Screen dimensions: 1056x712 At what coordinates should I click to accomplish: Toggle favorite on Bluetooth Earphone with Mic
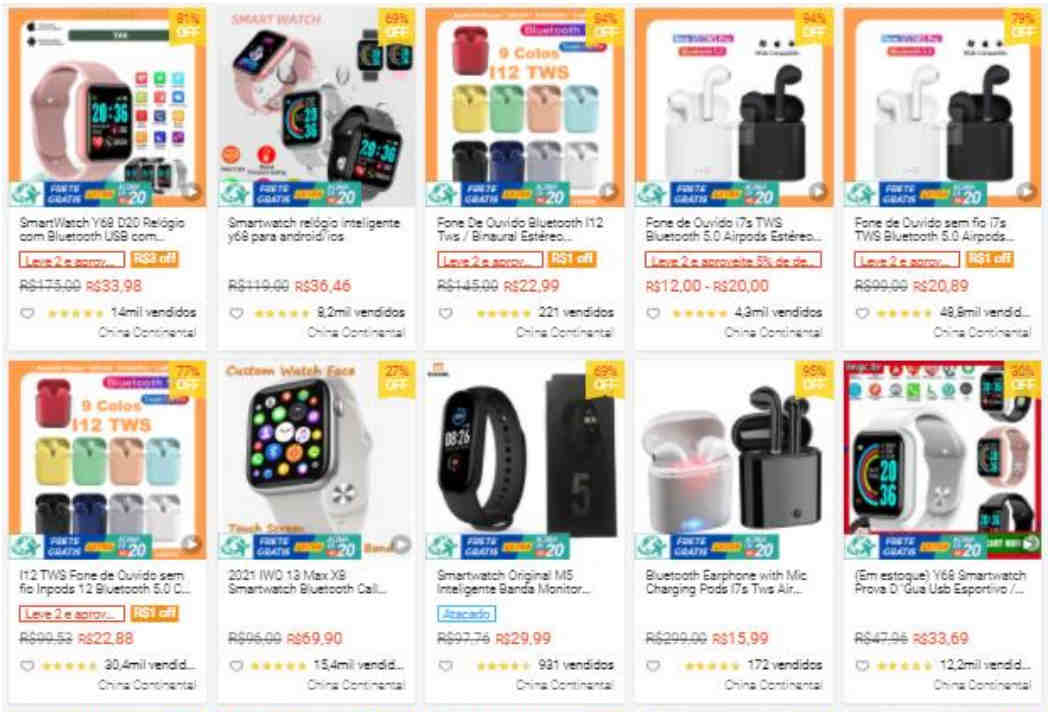[x=653, y=666]
